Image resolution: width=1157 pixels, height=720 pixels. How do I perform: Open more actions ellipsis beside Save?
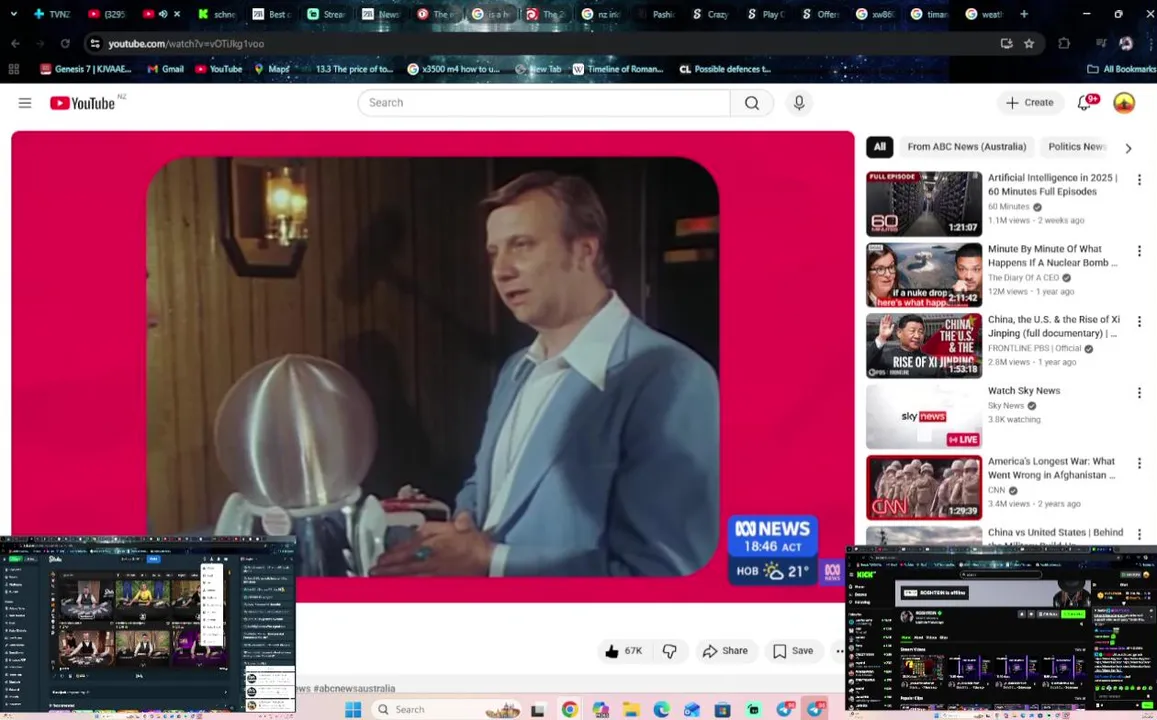point(839,651)
